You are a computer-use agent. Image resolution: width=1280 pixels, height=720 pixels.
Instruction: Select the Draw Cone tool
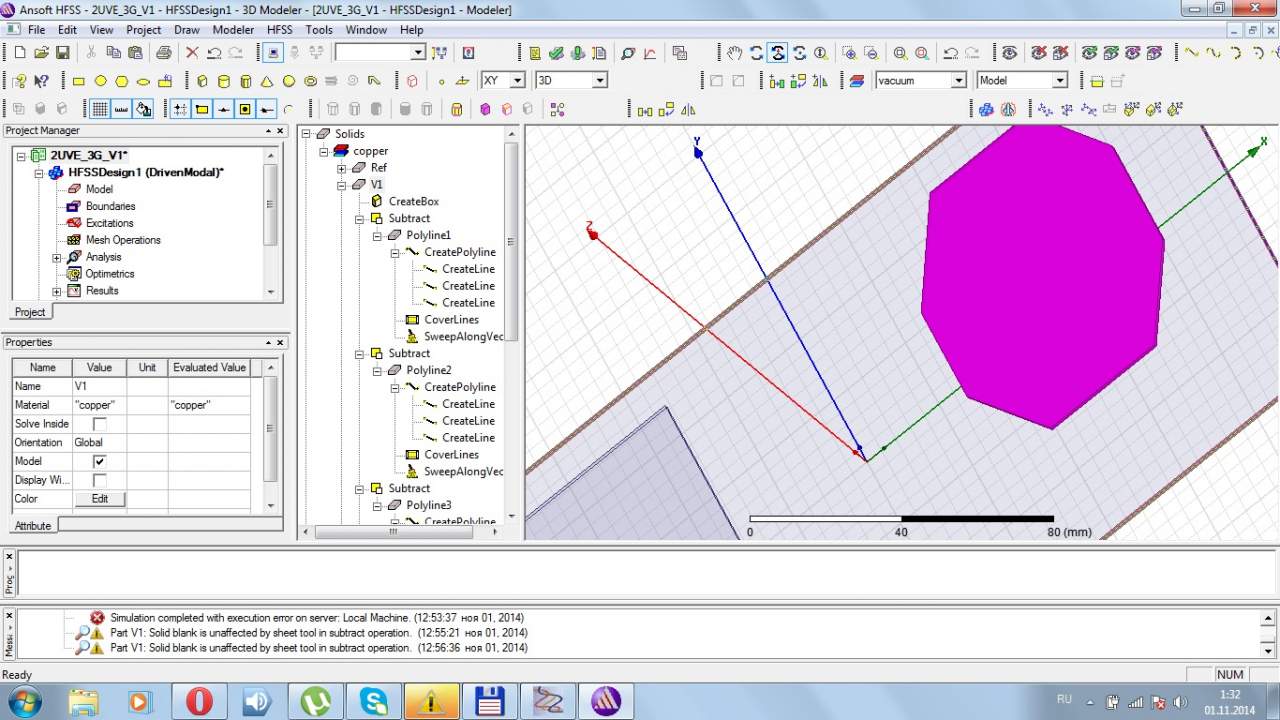coord(267,81)
